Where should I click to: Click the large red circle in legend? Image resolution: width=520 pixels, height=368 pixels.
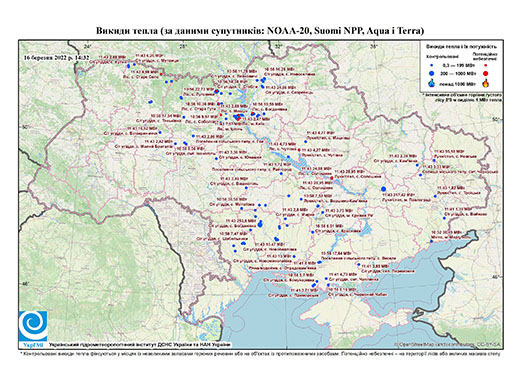tap(486, 73)
